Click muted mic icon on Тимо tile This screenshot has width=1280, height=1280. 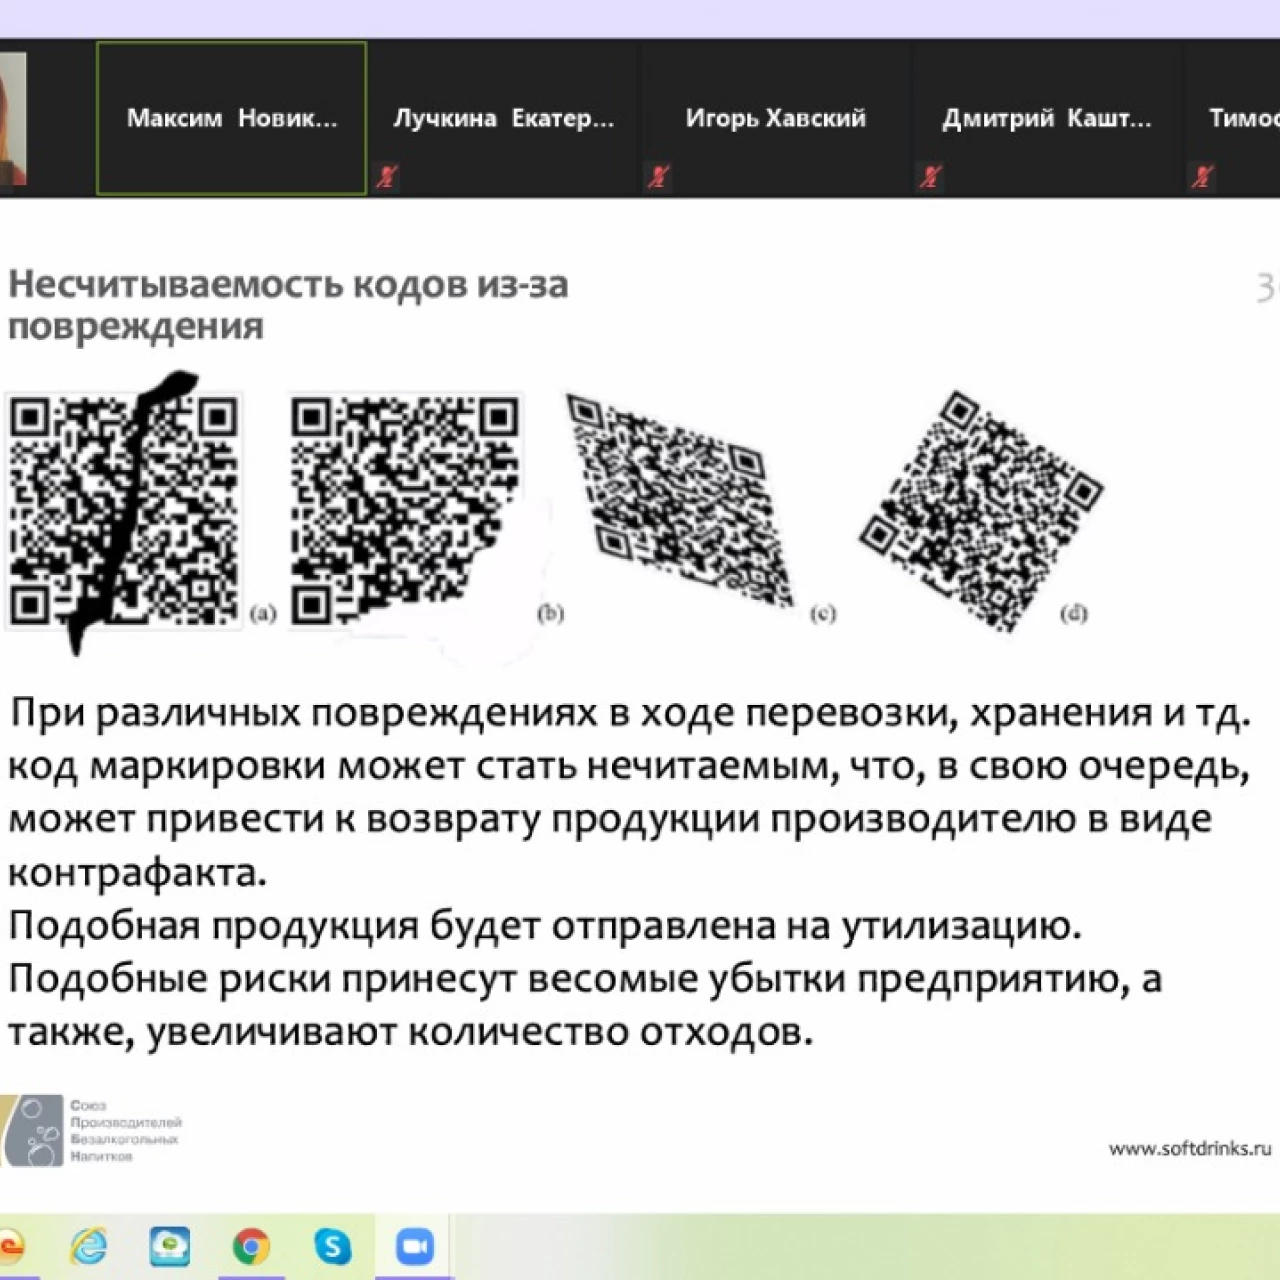click(x=1201, y=177)
